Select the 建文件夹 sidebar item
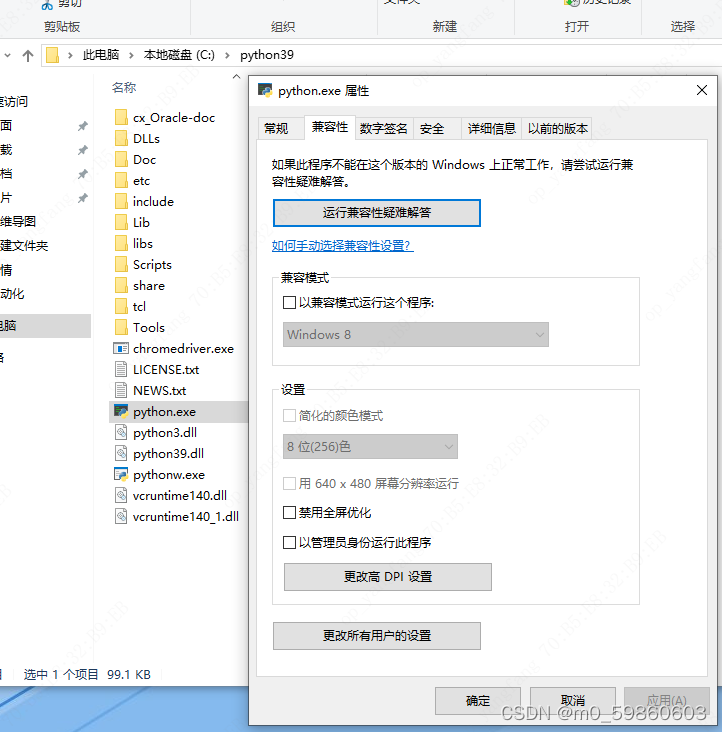 [x=24, y=246]
